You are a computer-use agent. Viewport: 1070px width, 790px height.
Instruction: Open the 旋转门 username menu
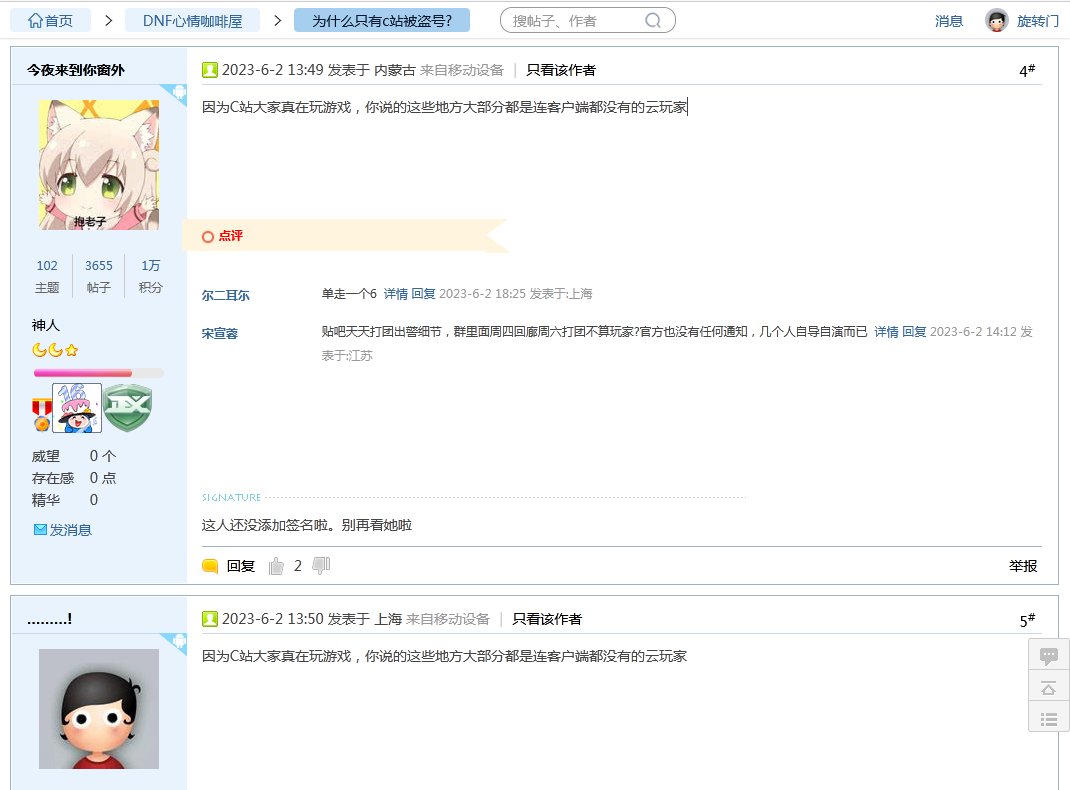pos(1037,21)
